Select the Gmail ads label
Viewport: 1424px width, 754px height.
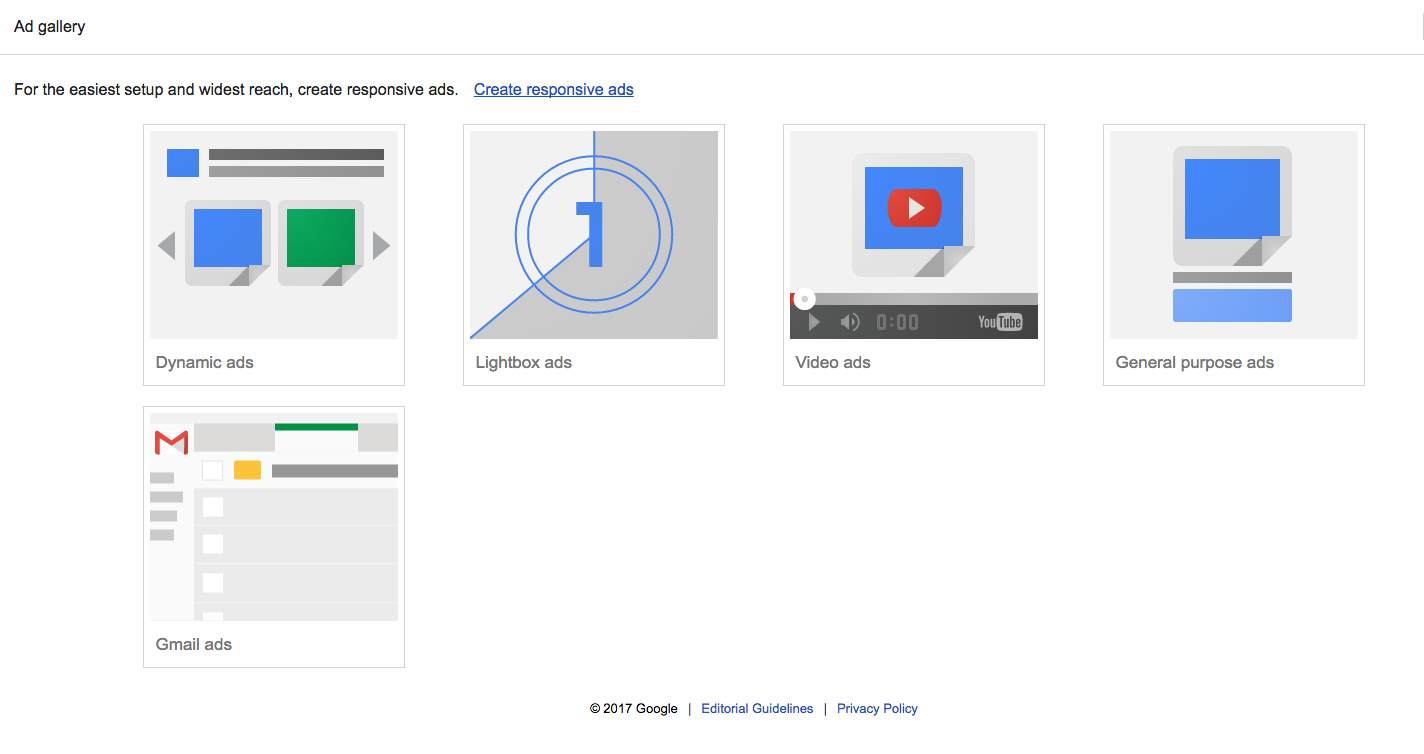coord(194,644)
